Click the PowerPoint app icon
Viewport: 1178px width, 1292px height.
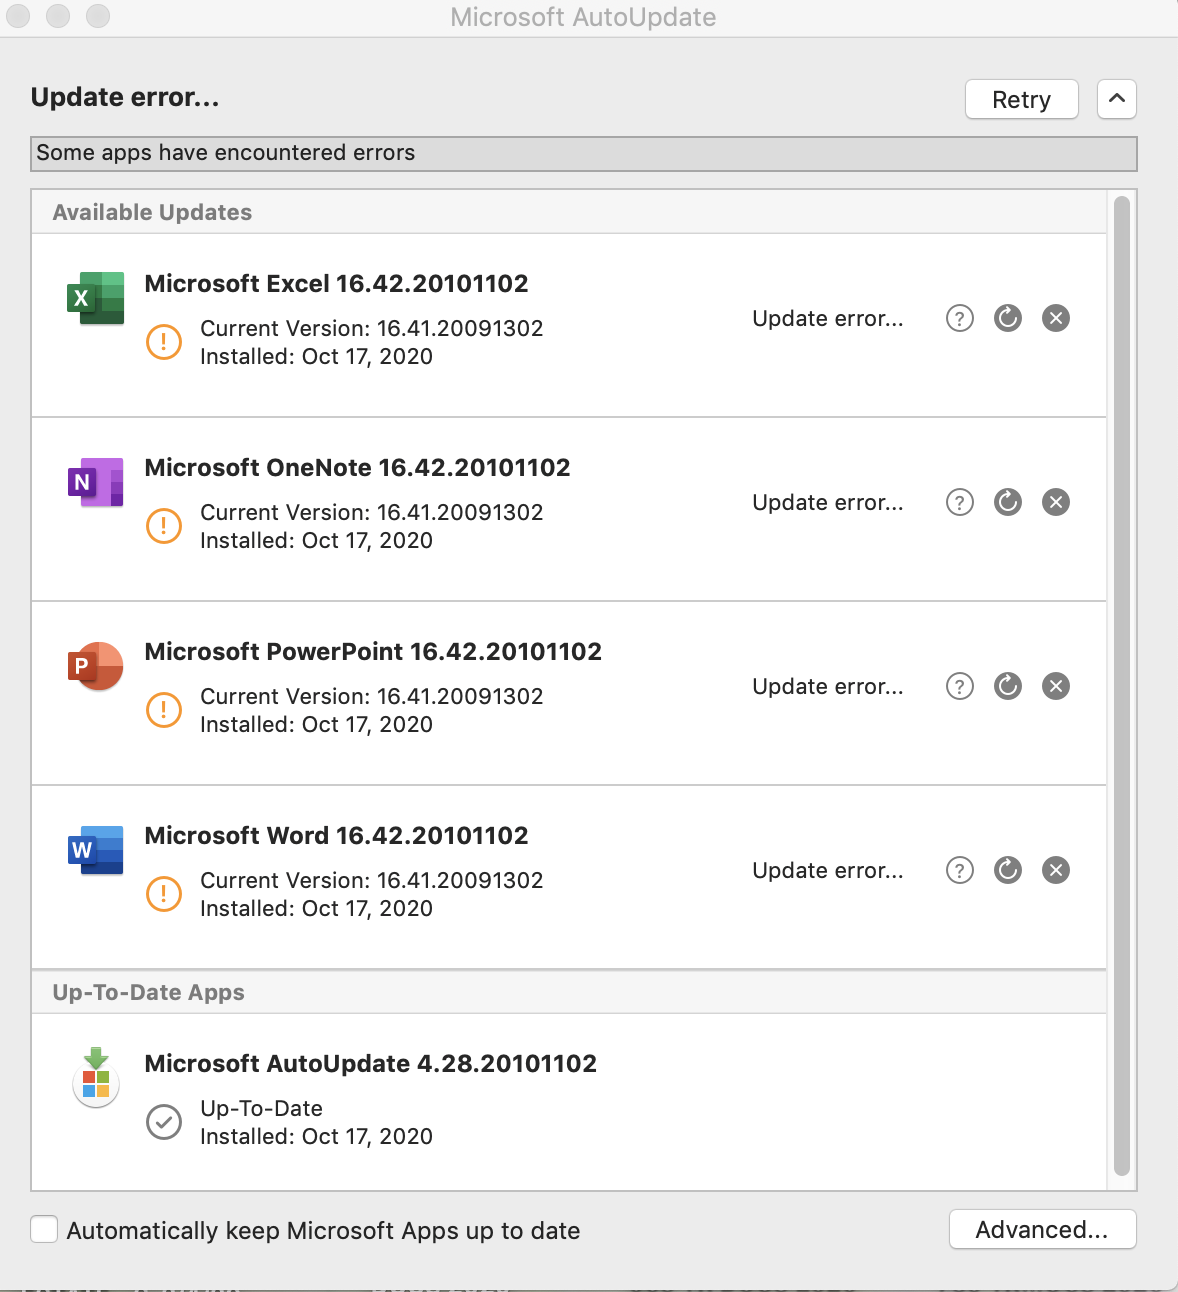click(x=96, y=666)
